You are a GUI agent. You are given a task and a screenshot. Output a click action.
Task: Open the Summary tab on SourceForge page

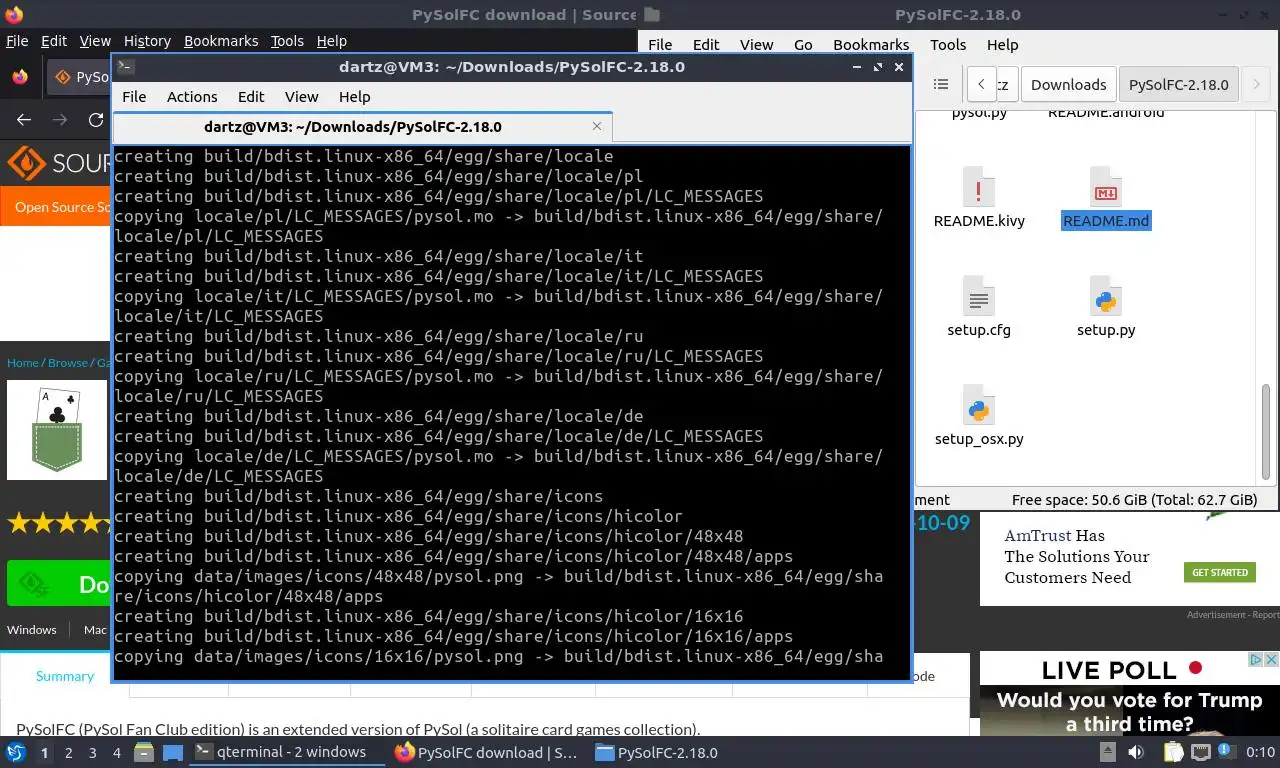pyautogui.click(x=65, y=676)
